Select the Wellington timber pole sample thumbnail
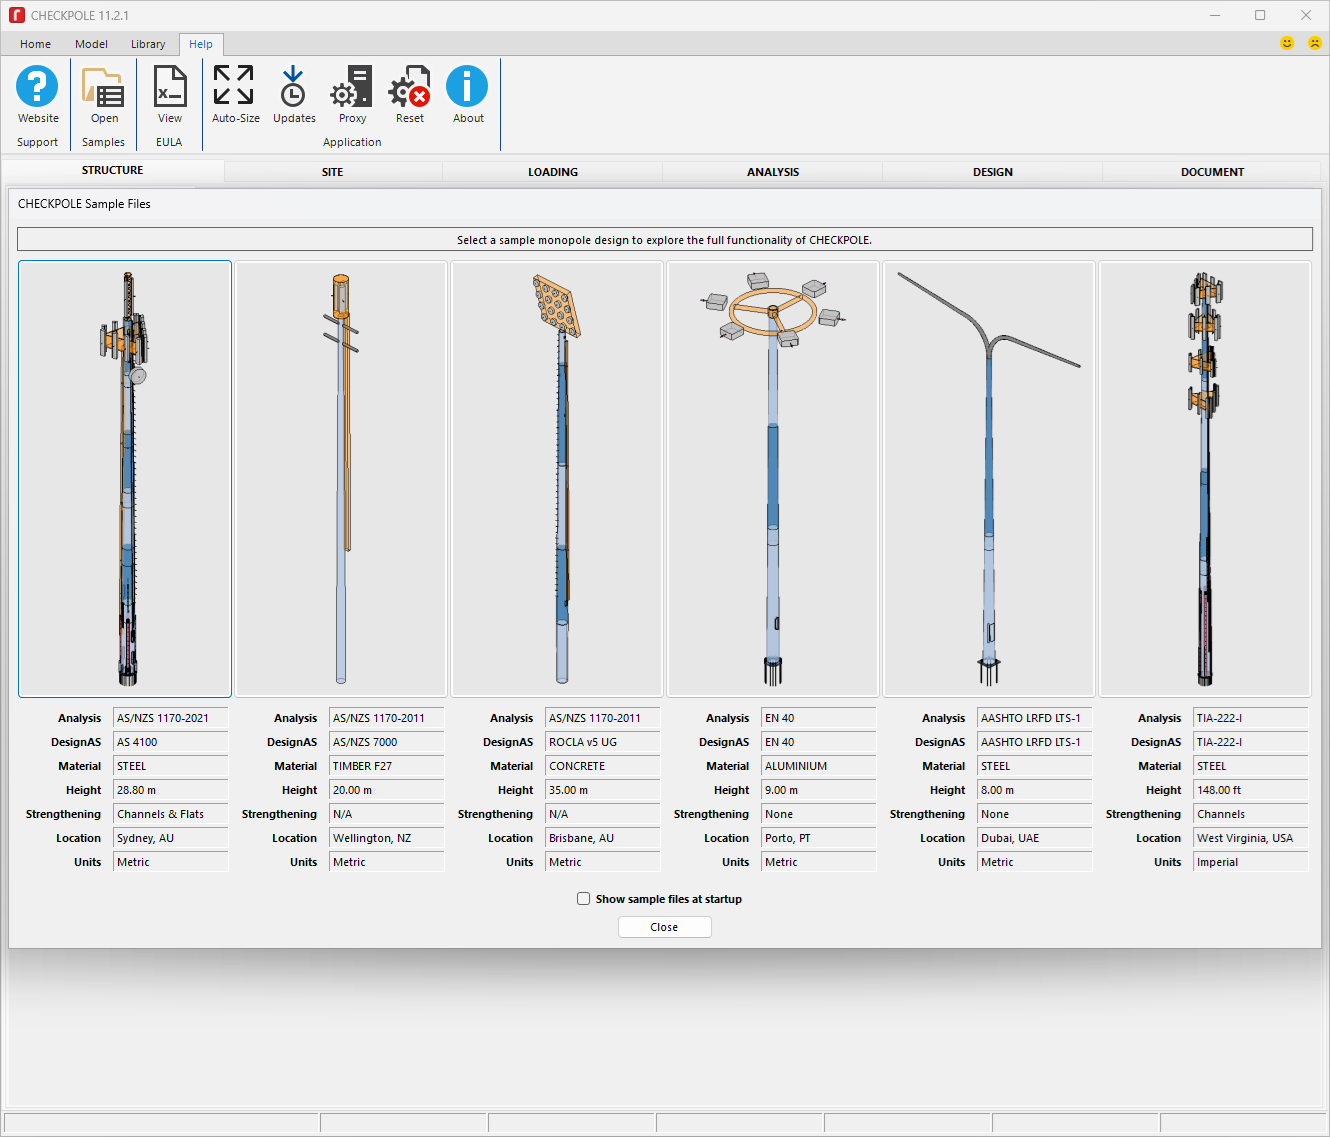This screenshot has height=1137, width=1330. click(341, 479)
